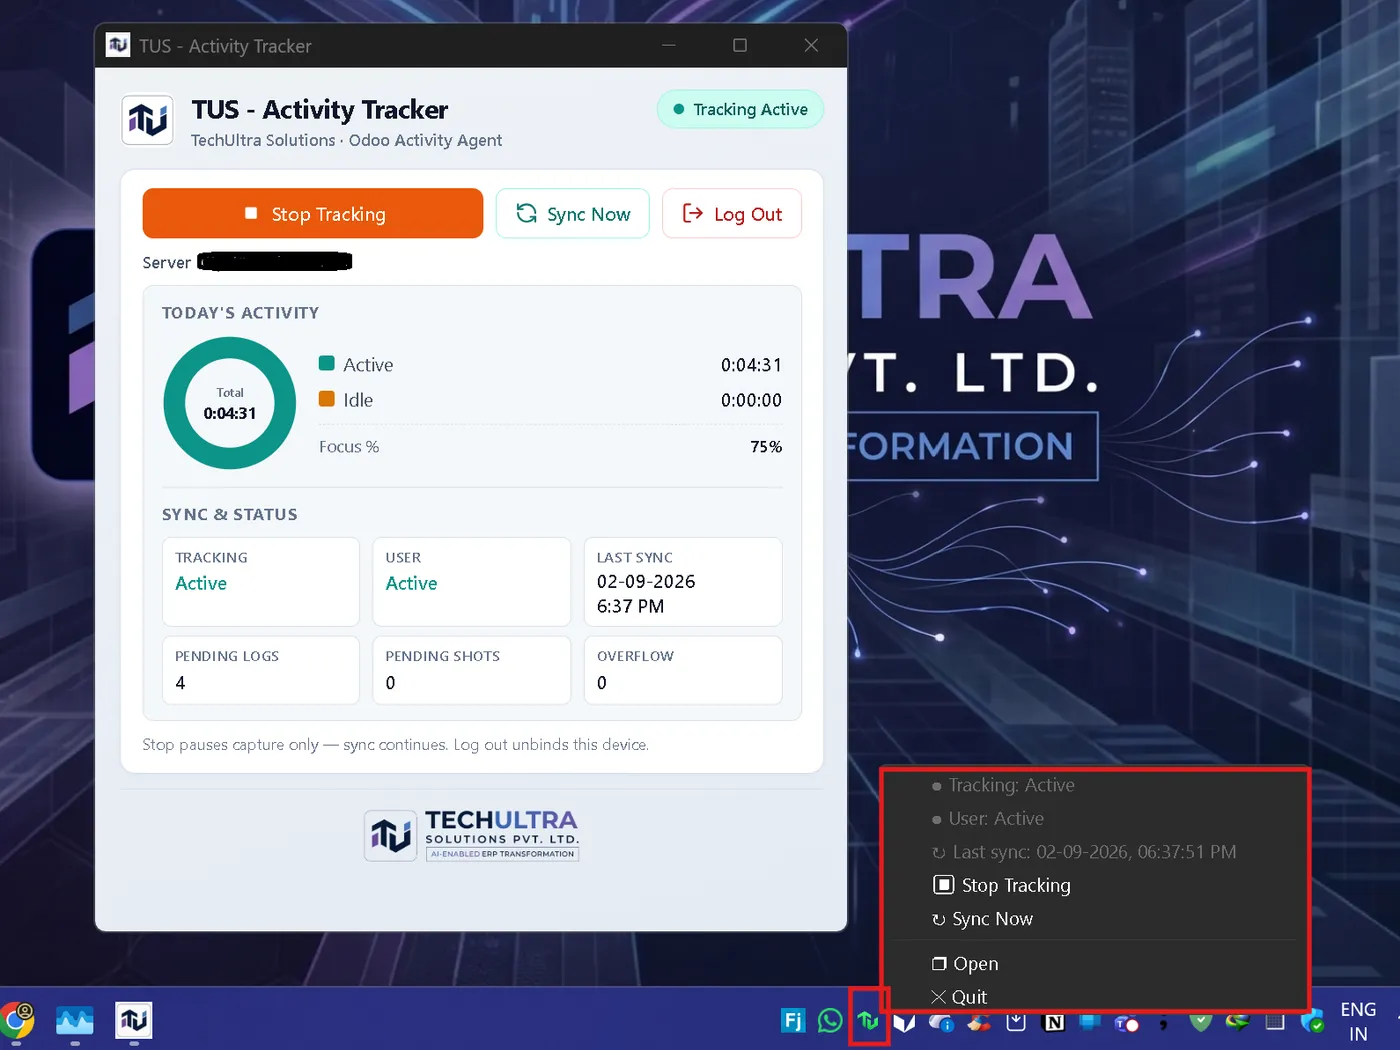Click the 'Stop pauses capture only' note

(x=395, y=744)
